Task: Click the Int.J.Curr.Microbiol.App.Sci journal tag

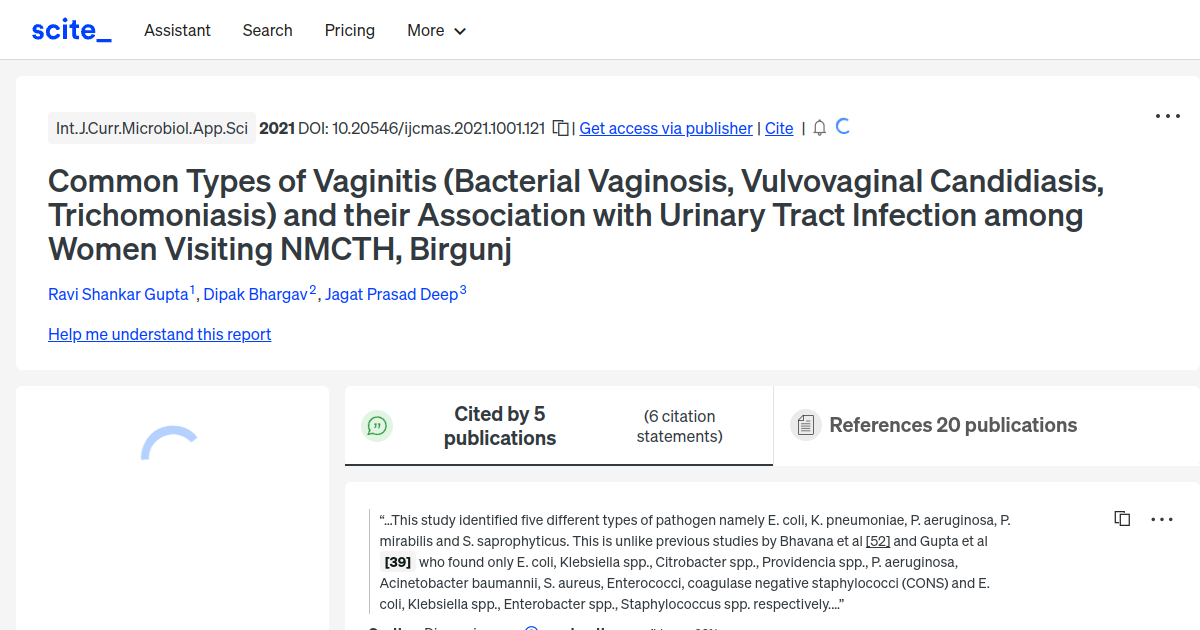Action: click(152, 128)
